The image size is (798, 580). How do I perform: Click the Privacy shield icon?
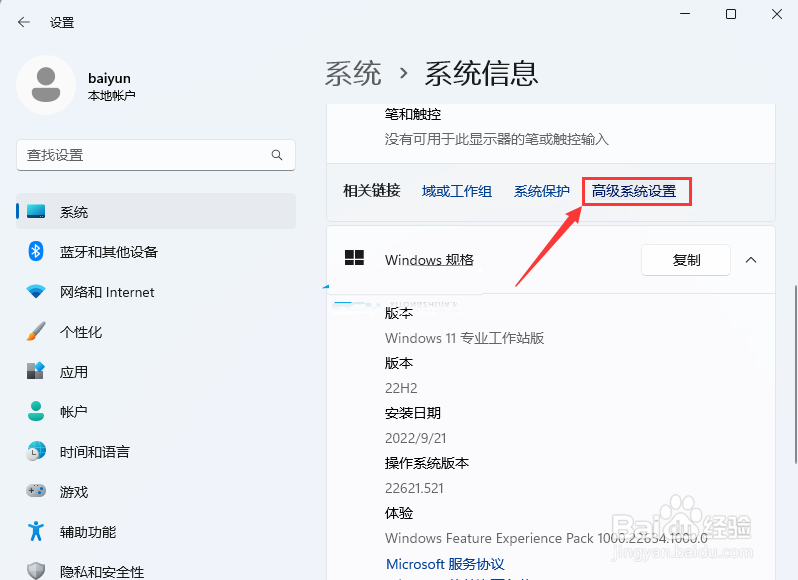click(x=36, y=571)
